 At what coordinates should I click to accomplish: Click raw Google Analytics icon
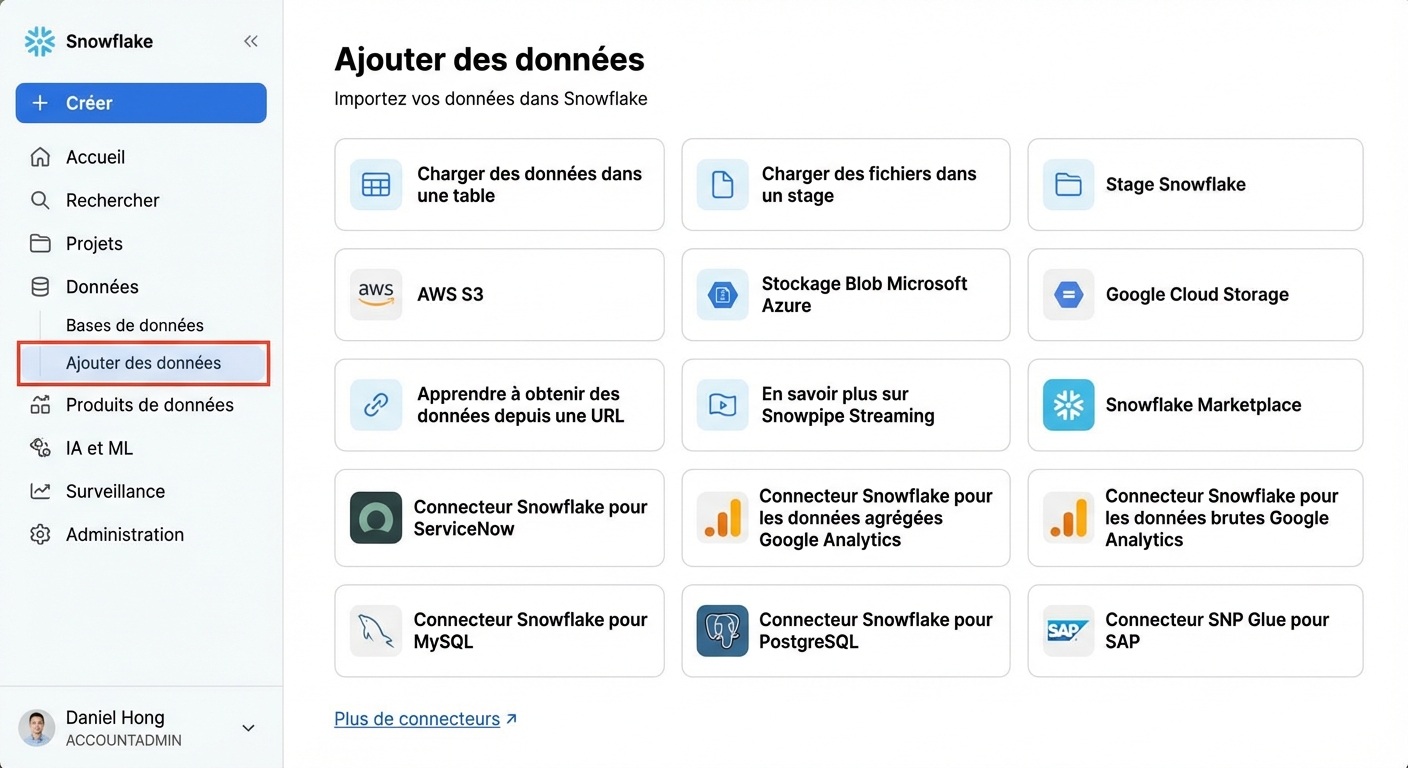click(x=1069, y=518)
